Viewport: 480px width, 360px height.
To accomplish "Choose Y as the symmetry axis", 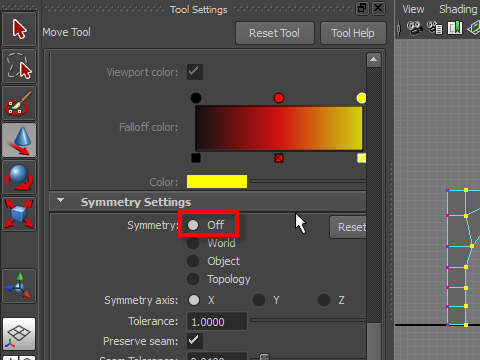I will [x=266, y=300].
